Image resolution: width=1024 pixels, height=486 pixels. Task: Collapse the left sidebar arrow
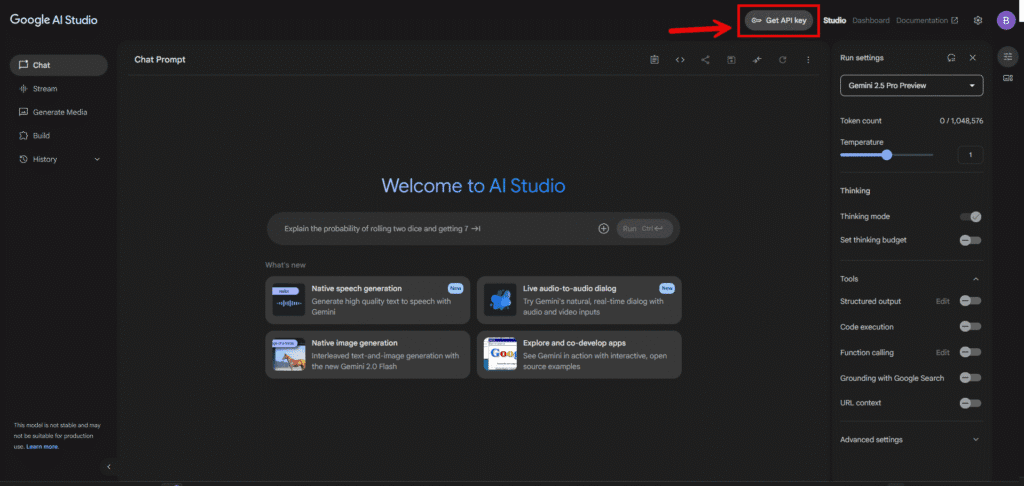pos(109,466)
